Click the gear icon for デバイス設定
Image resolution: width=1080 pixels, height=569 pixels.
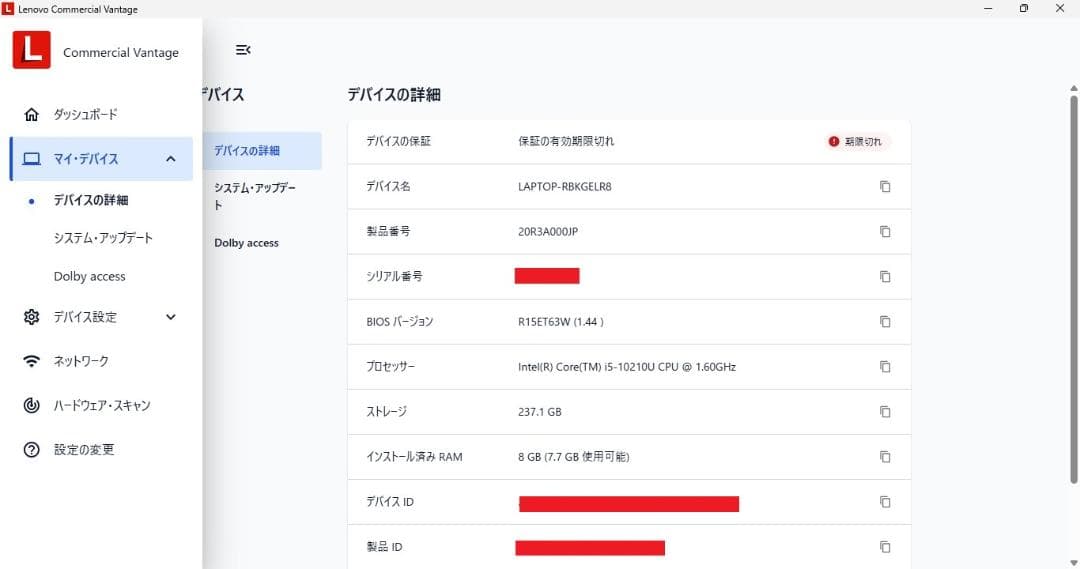tap(32, 317)
